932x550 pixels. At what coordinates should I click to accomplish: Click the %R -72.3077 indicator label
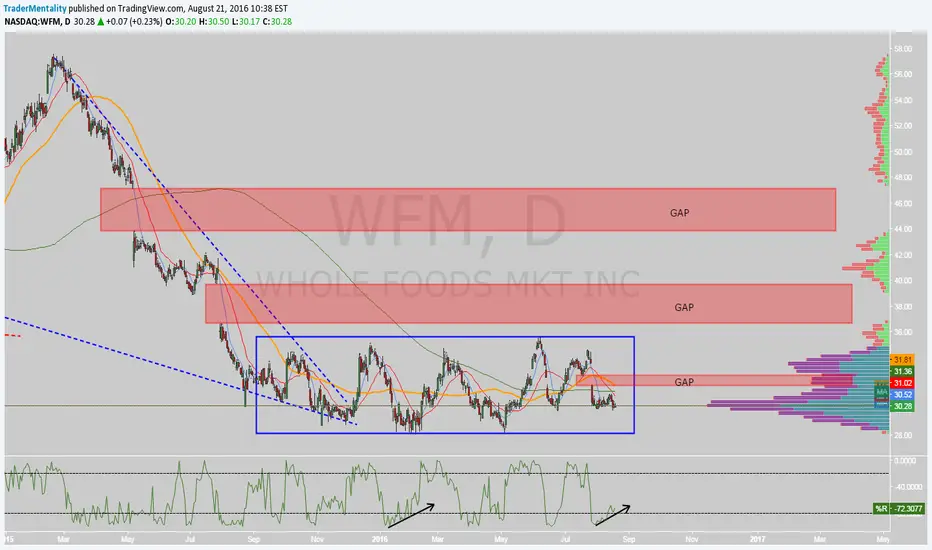(x=899, y=508)
